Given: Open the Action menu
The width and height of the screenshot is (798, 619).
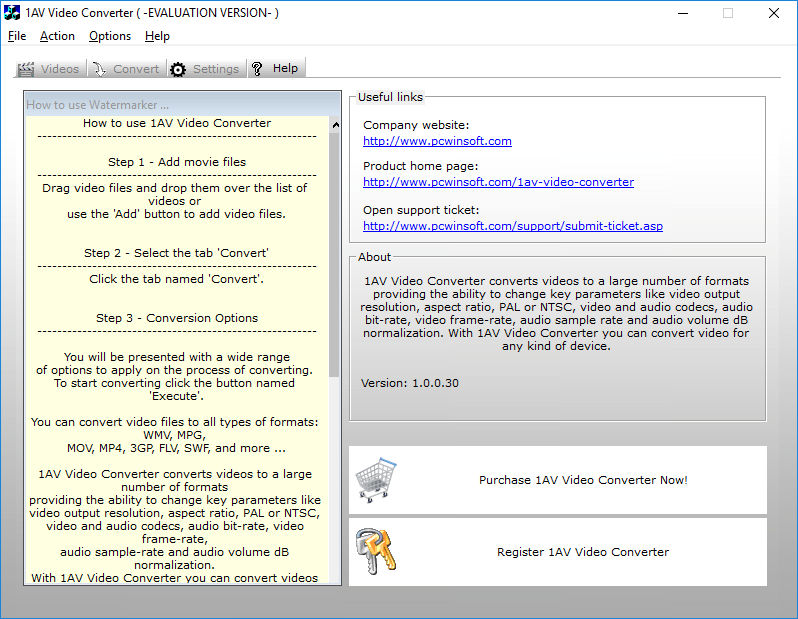Looking at the screenshot, I should coord(57,36).
